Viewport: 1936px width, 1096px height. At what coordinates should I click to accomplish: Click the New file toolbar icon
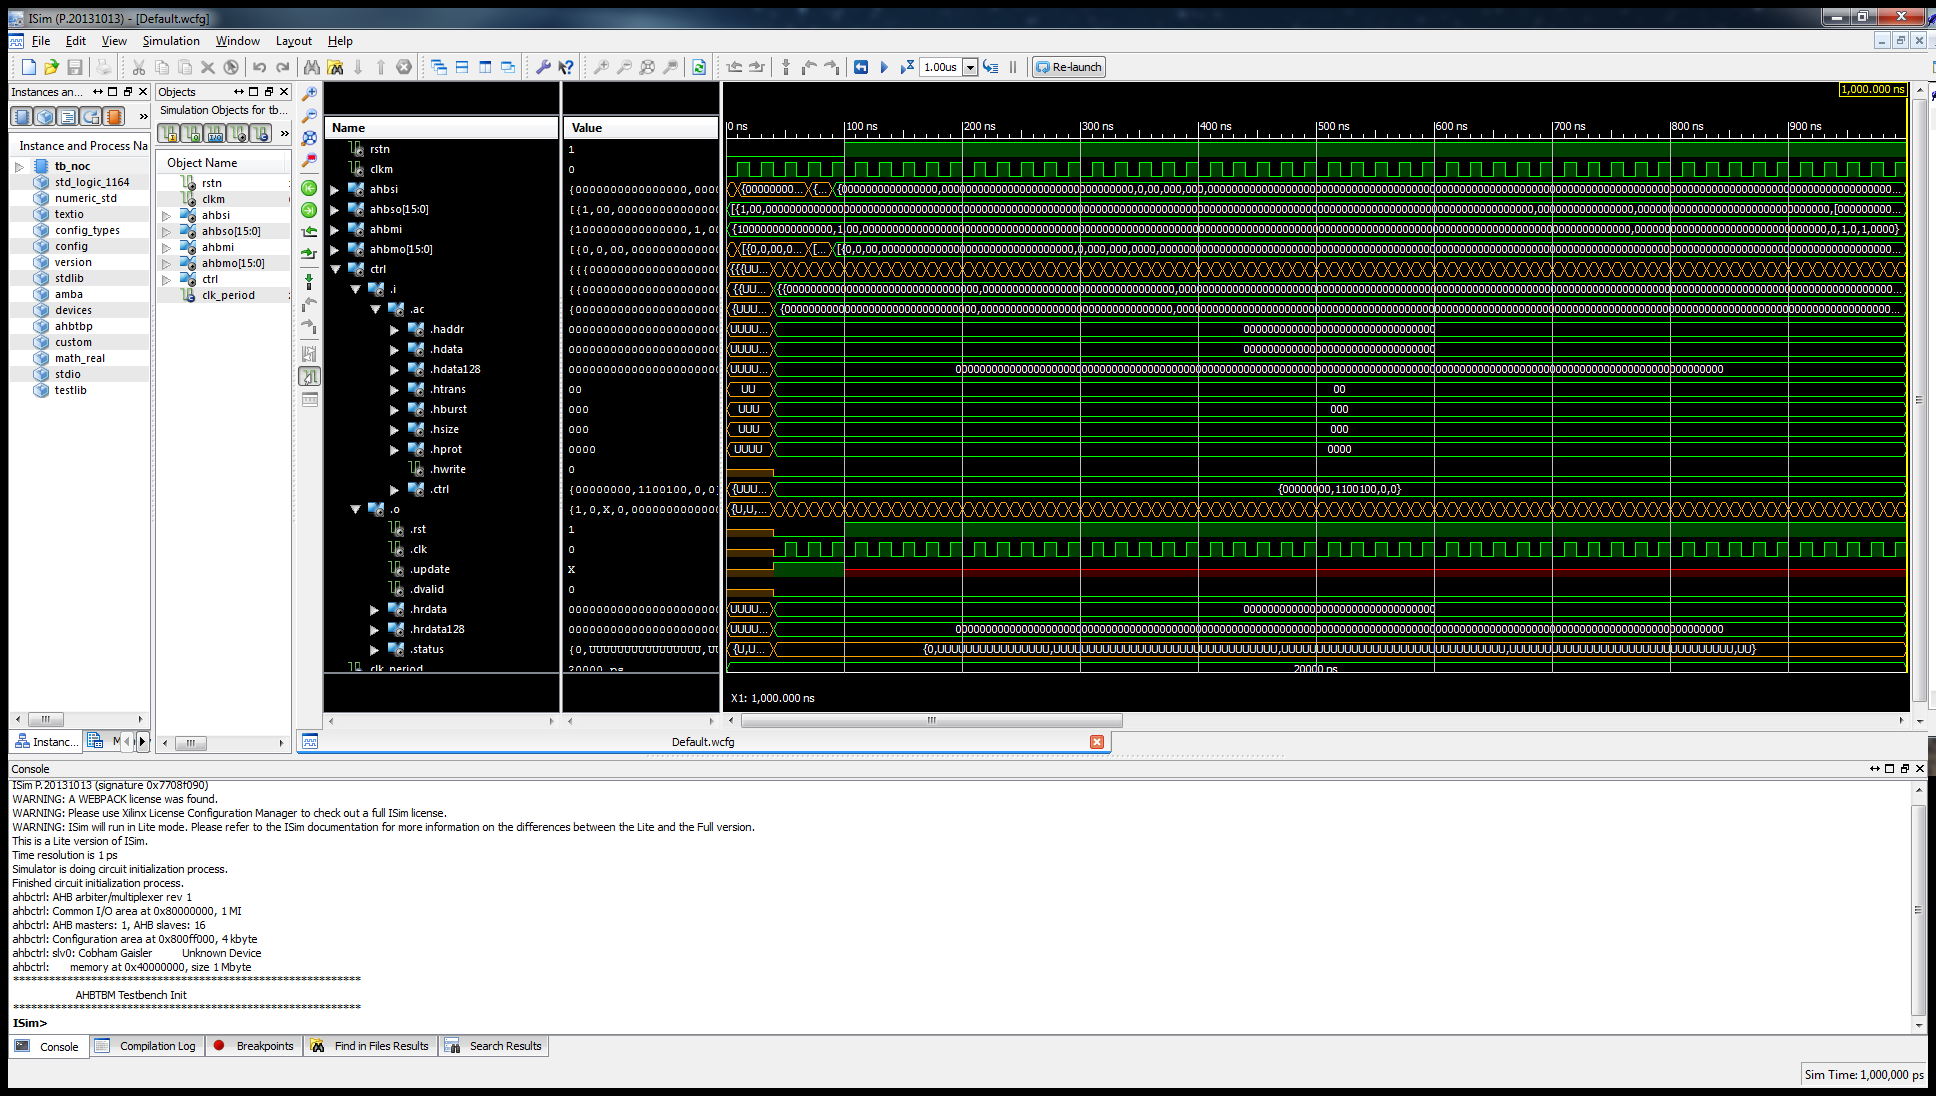pyautogui.click(x=29, y=67)
